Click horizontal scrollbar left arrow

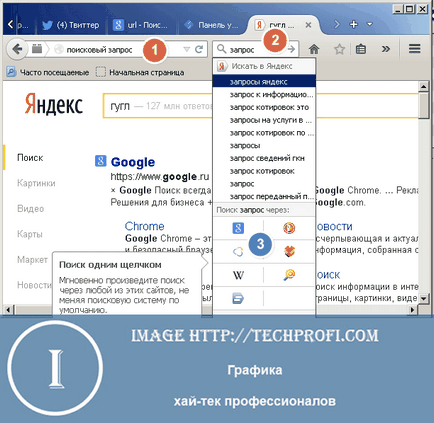coord(8,310)
